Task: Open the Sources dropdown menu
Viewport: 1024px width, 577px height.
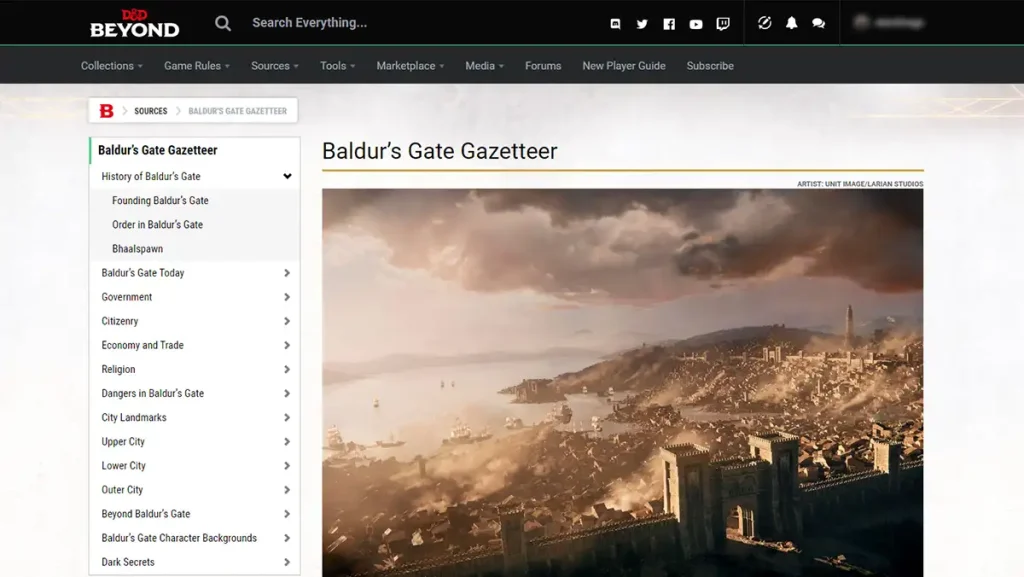Action: pyautogui.click(x=275, y=66)
